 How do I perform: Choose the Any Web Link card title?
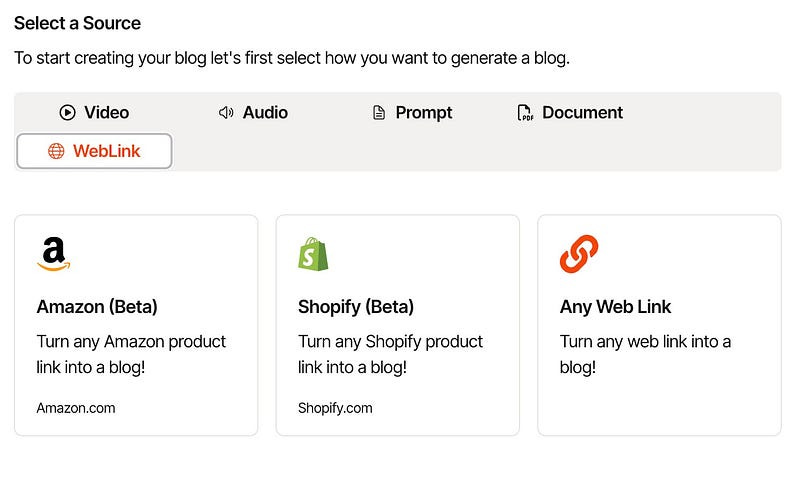pyautogui.click(x=615, y=307)
